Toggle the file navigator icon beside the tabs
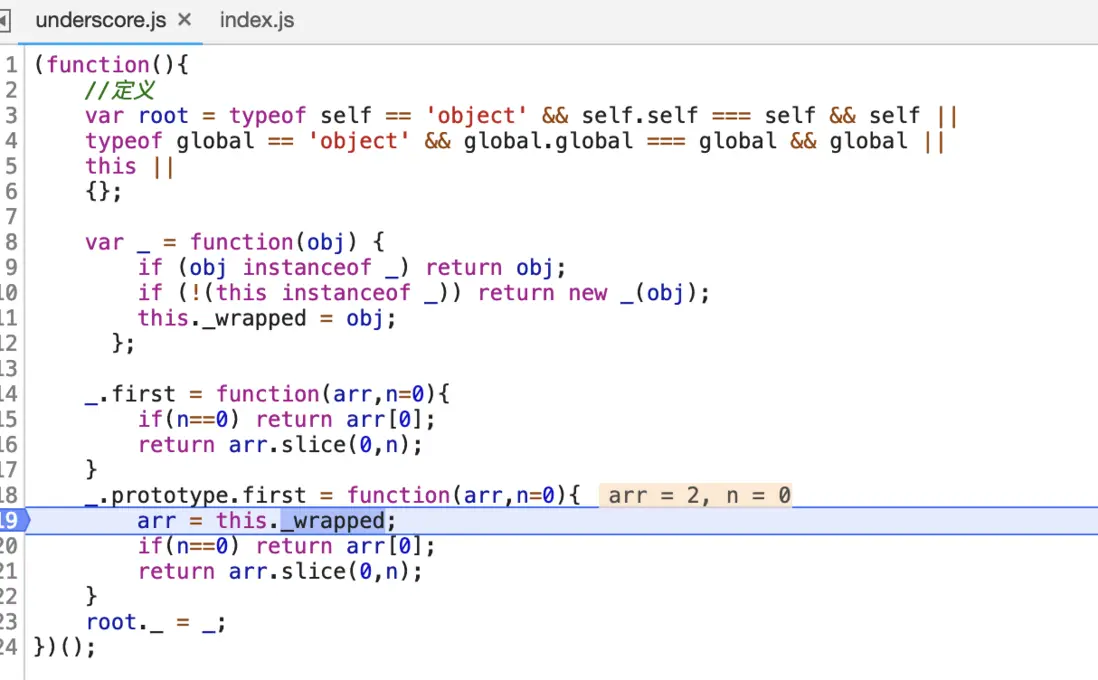 [x=4, y=20]
